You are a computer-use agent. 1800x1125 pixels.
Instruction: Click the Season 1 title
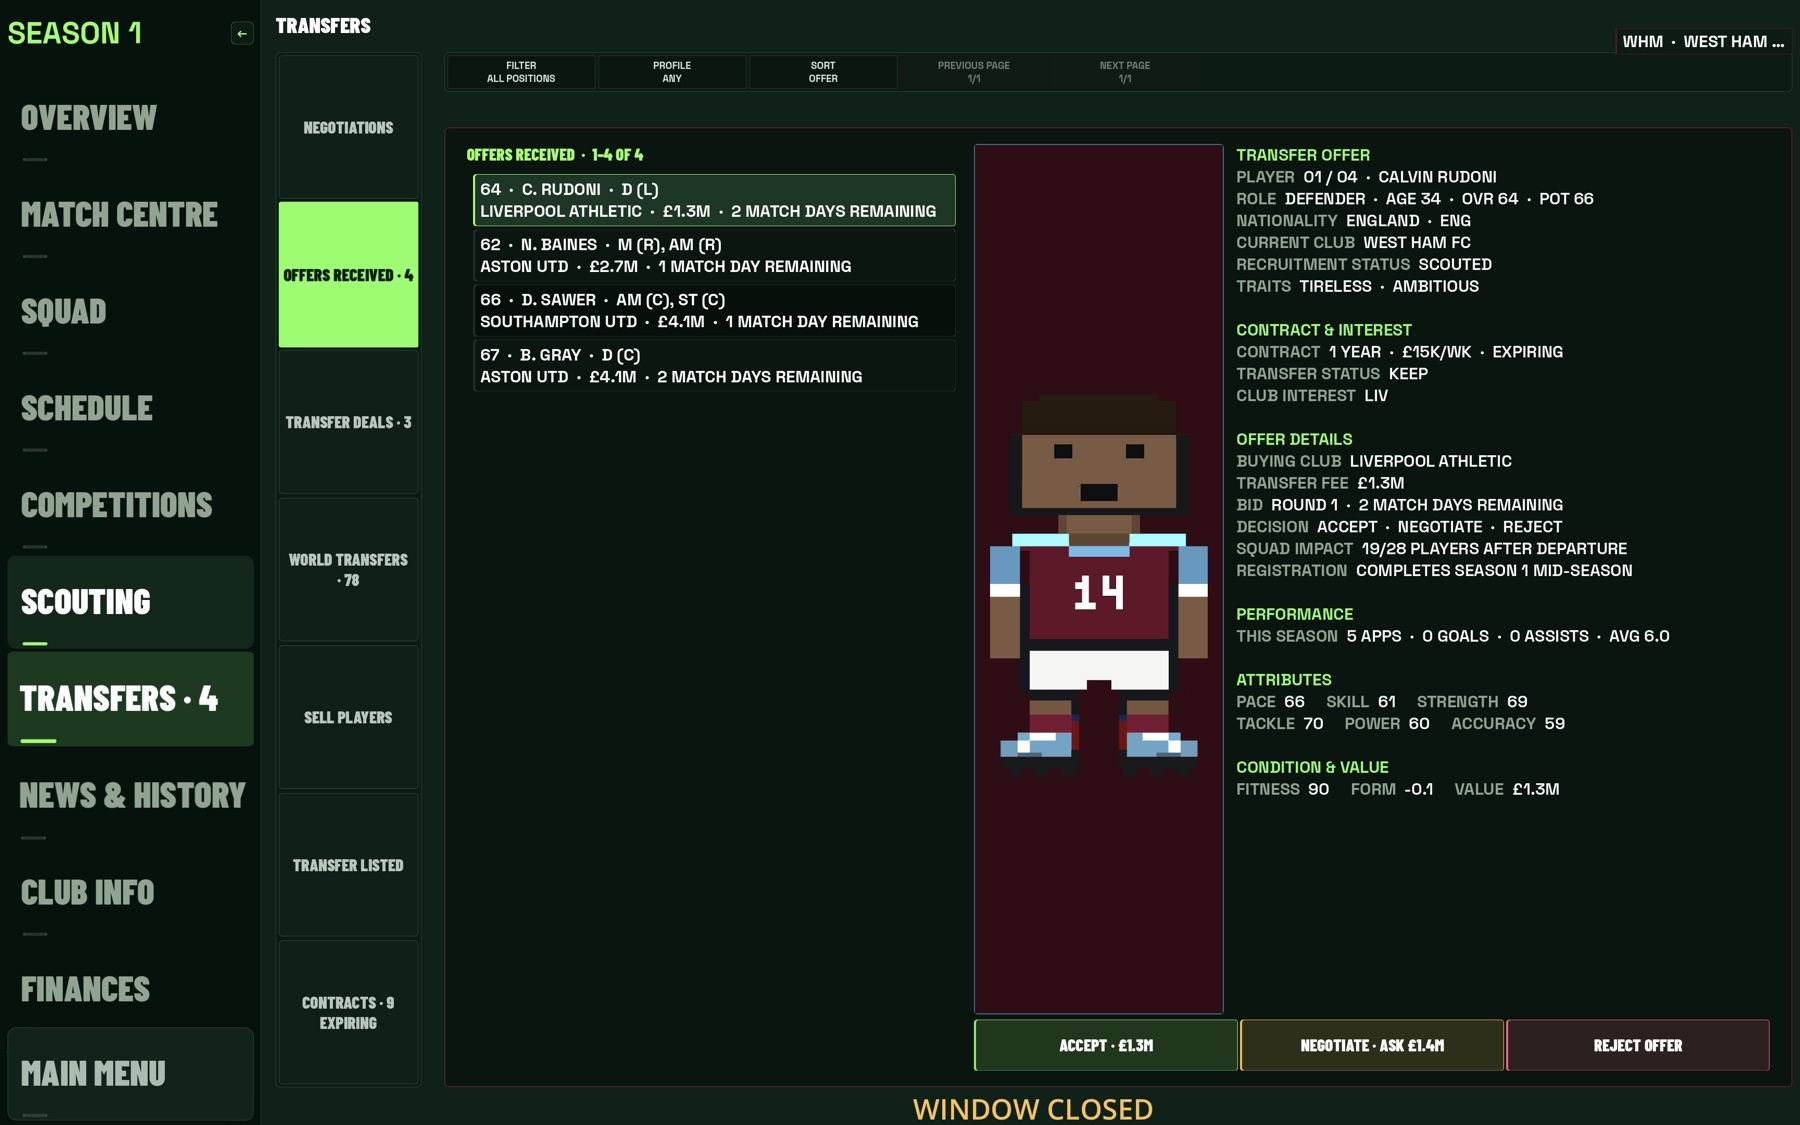pos(75,33)
